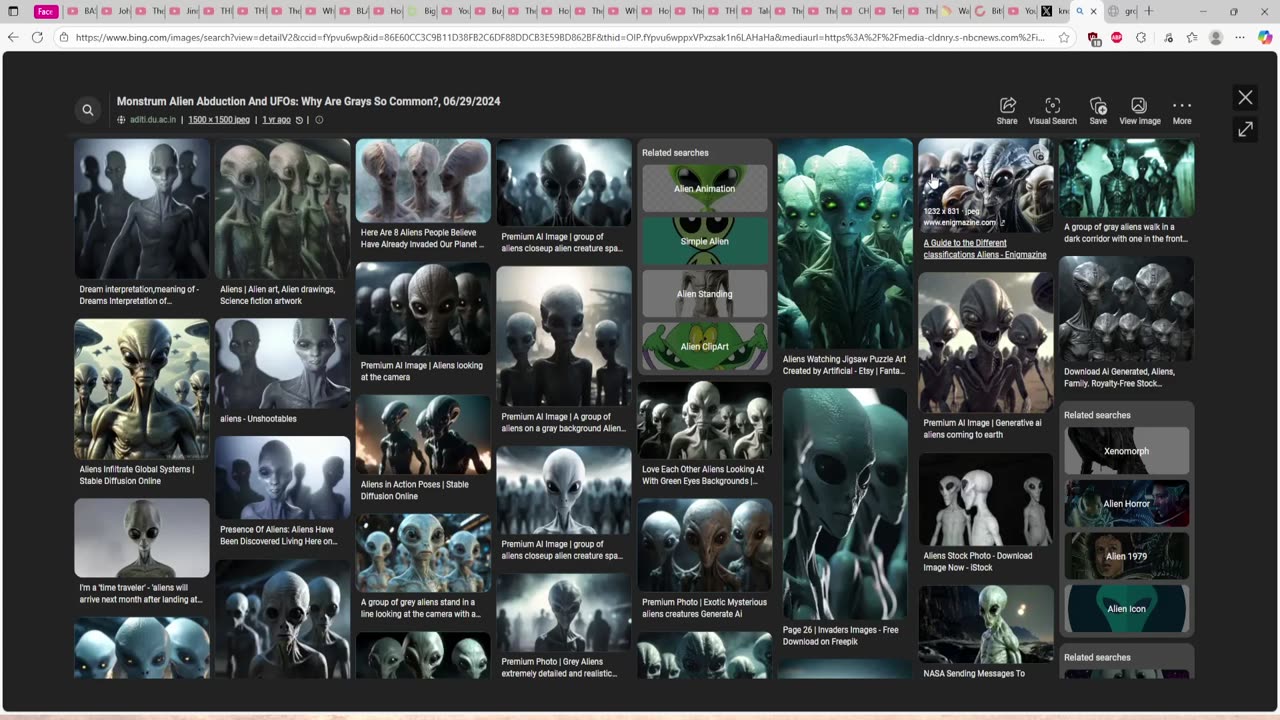Select the Alien ClipArt related search
The width and height of the screenshot is (1280, 720).
(x=704, y=346)
